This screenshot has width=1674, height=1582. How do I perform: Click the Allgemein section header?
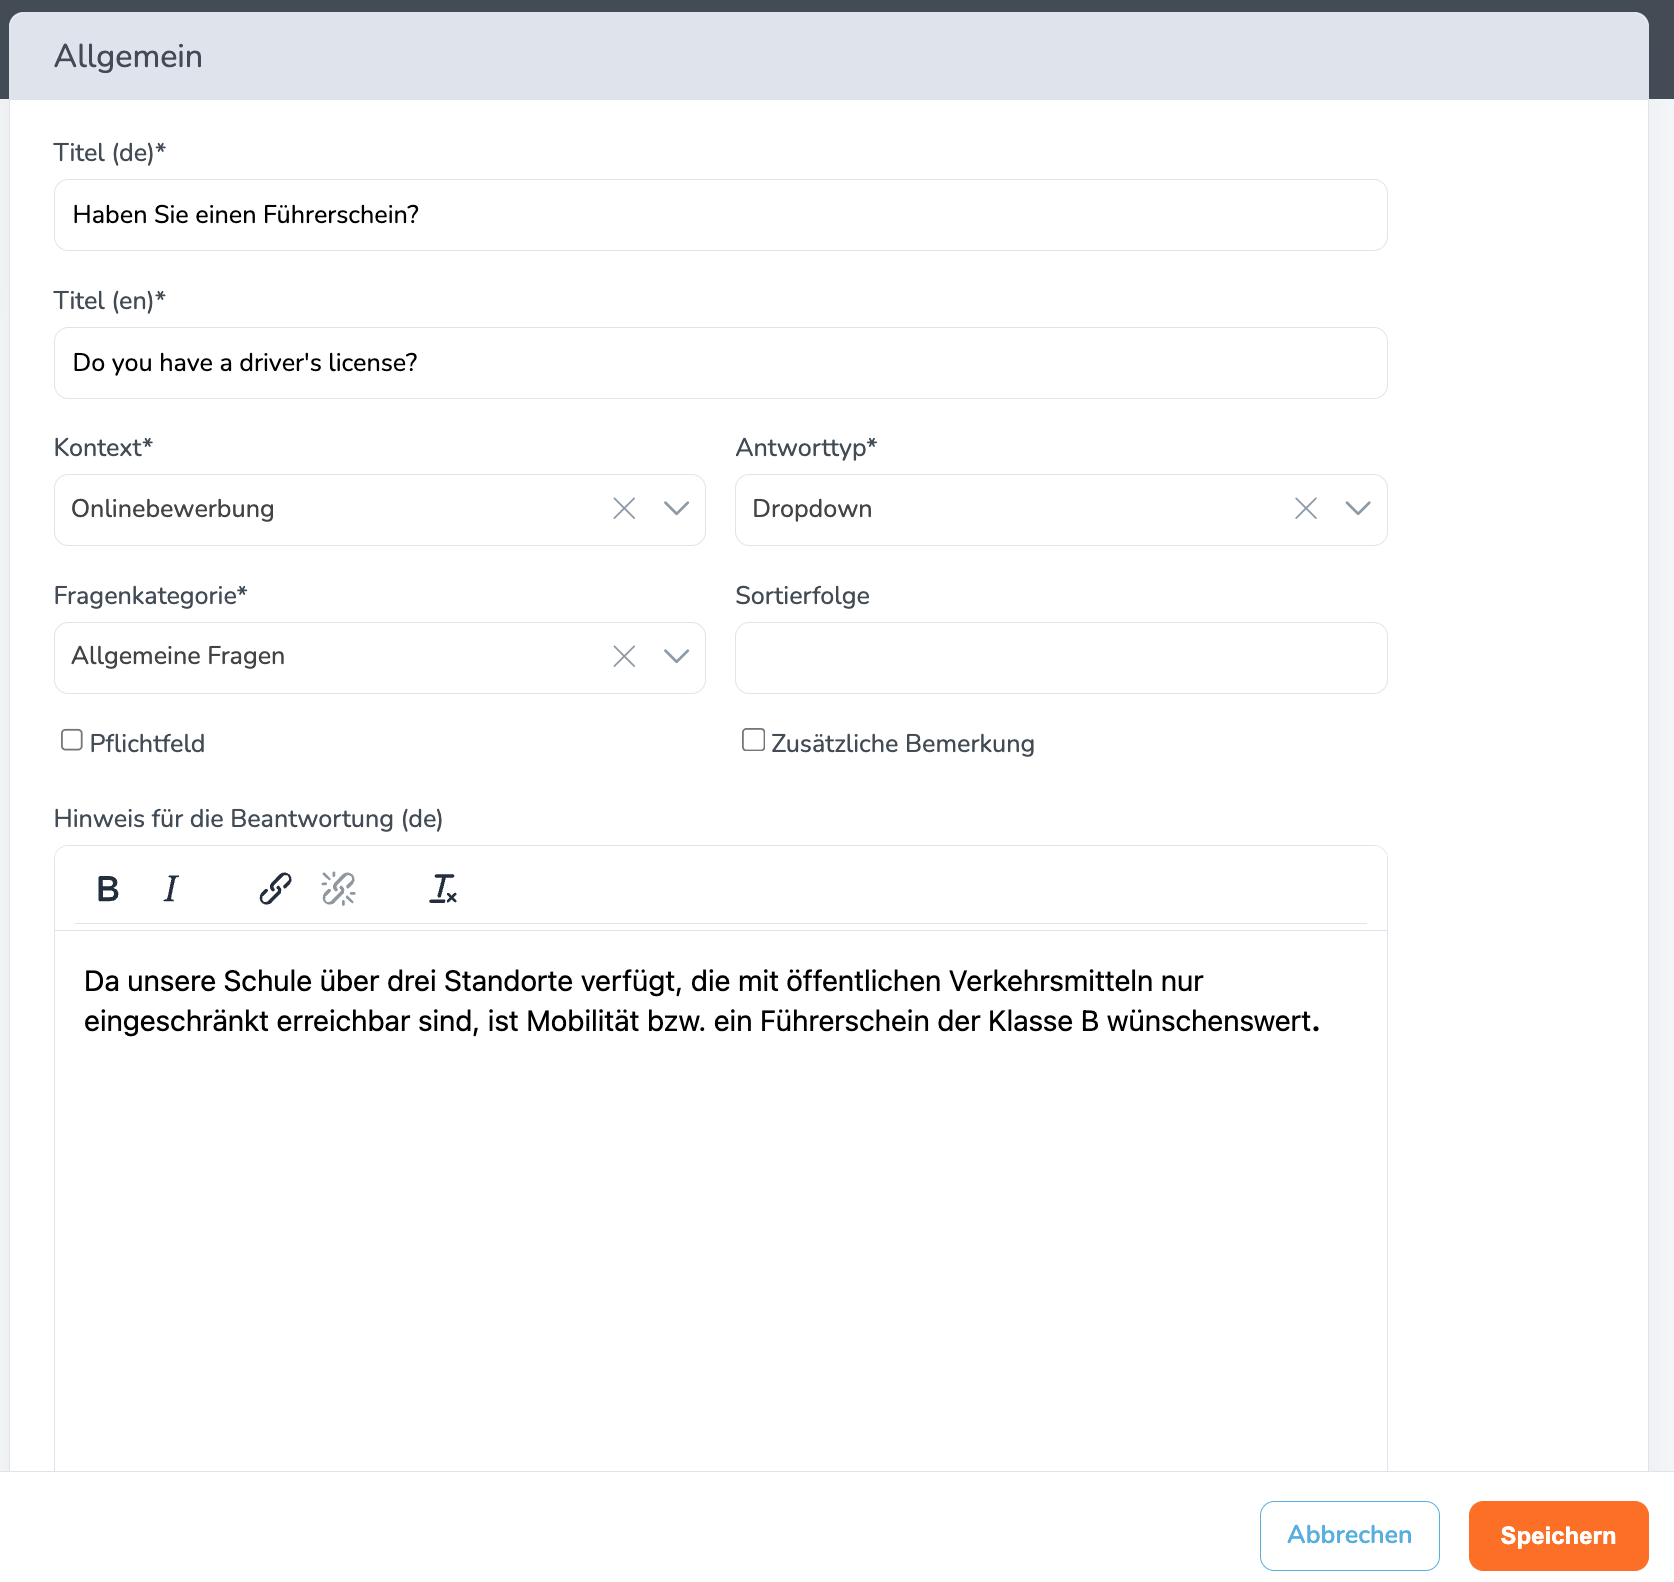click(128, 56)
